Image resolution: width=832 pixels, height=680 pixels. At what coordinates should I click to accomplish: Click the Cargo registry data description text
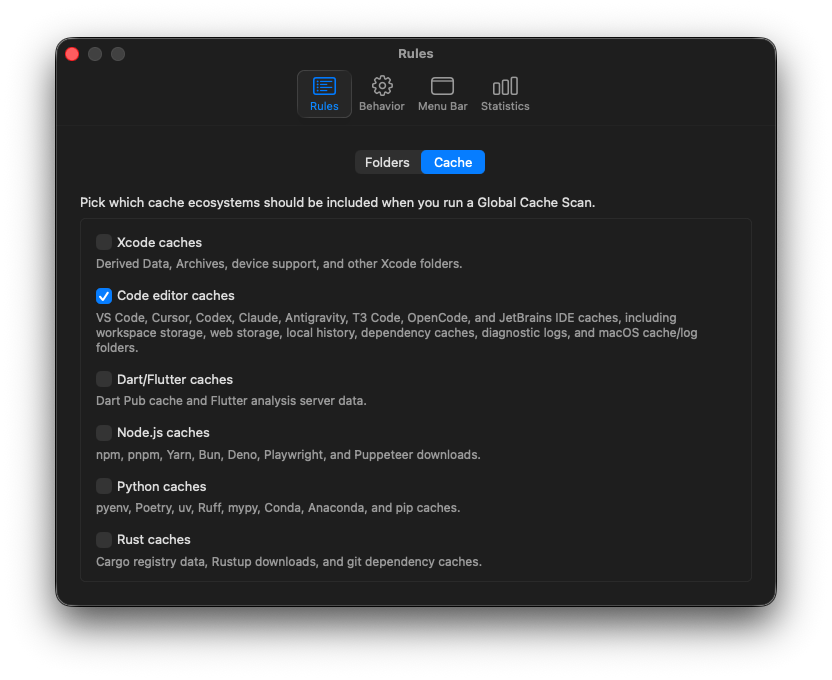coord(288,562)
